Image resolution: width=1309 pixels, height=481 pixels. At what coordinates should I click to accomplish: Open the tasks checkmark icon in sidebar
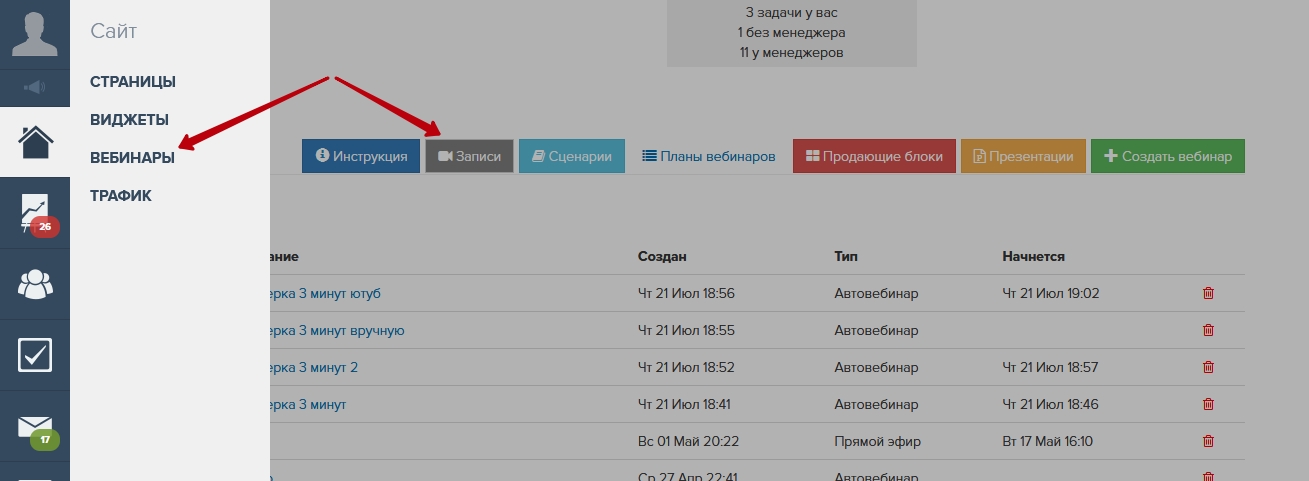click(35, 355)
